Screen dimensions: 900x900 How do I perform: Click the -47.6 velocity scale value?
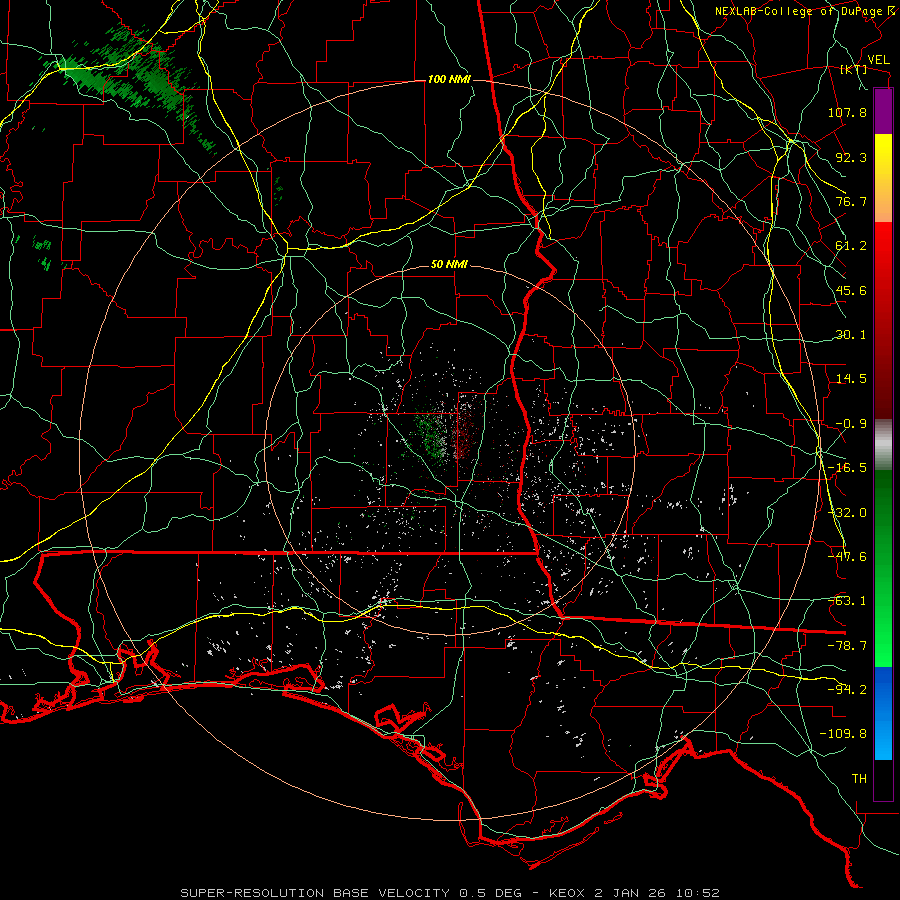click(x=847, y=557)
